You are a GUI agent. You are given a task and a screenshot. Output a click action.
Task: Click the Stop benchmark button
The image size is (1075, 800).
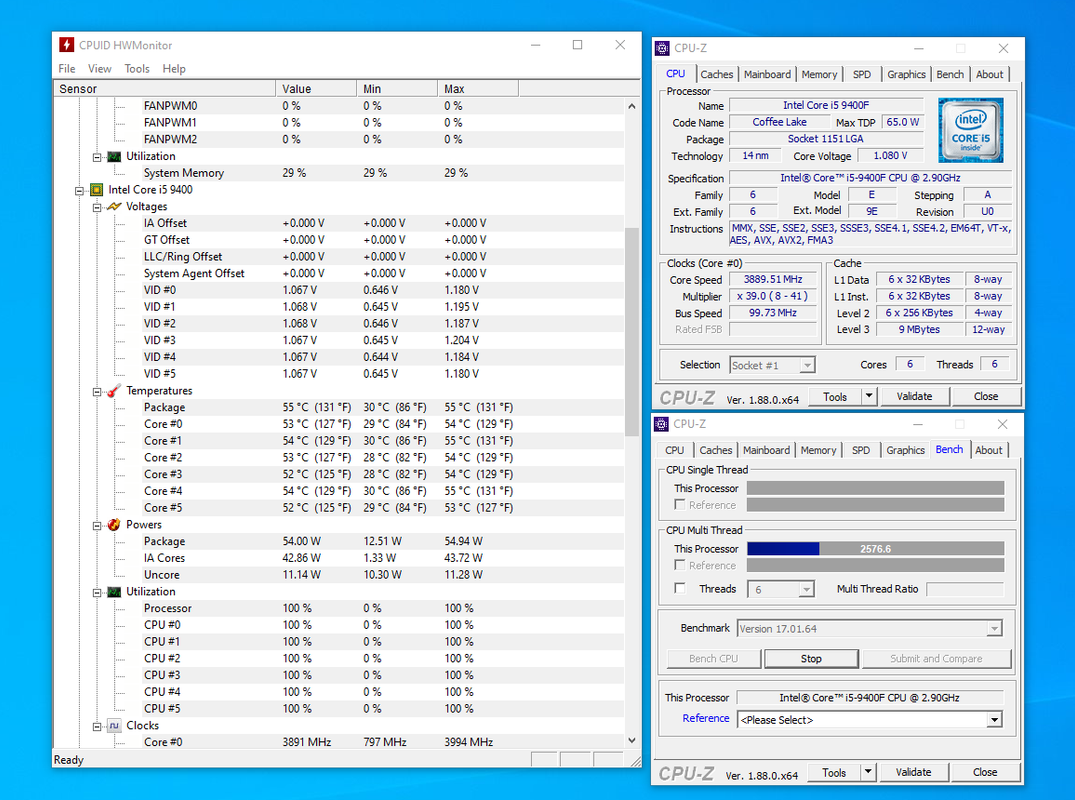pos(811,658)
